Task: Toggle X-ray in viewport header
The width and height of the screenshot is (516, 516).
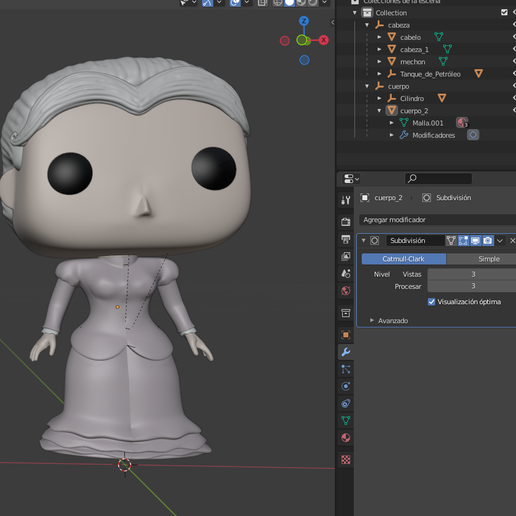Action: [x=262, y=3]
